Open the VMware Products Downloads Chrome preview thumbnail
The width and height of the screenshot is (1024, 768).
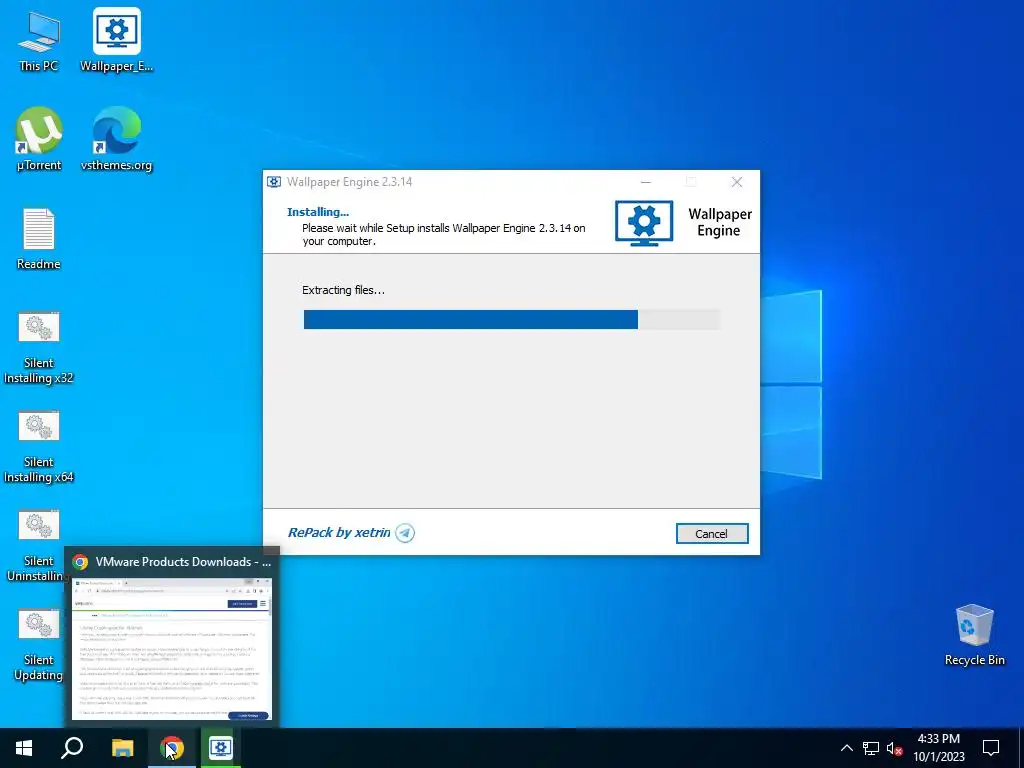tap(172, 650)
